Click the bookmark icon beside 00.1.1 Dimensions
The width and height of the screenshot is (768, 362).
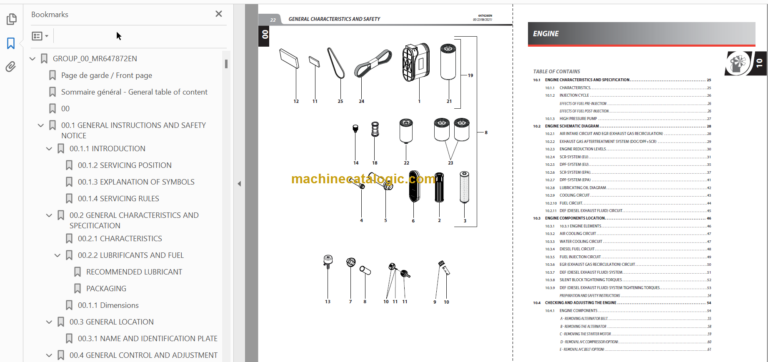tap(69, 305)
